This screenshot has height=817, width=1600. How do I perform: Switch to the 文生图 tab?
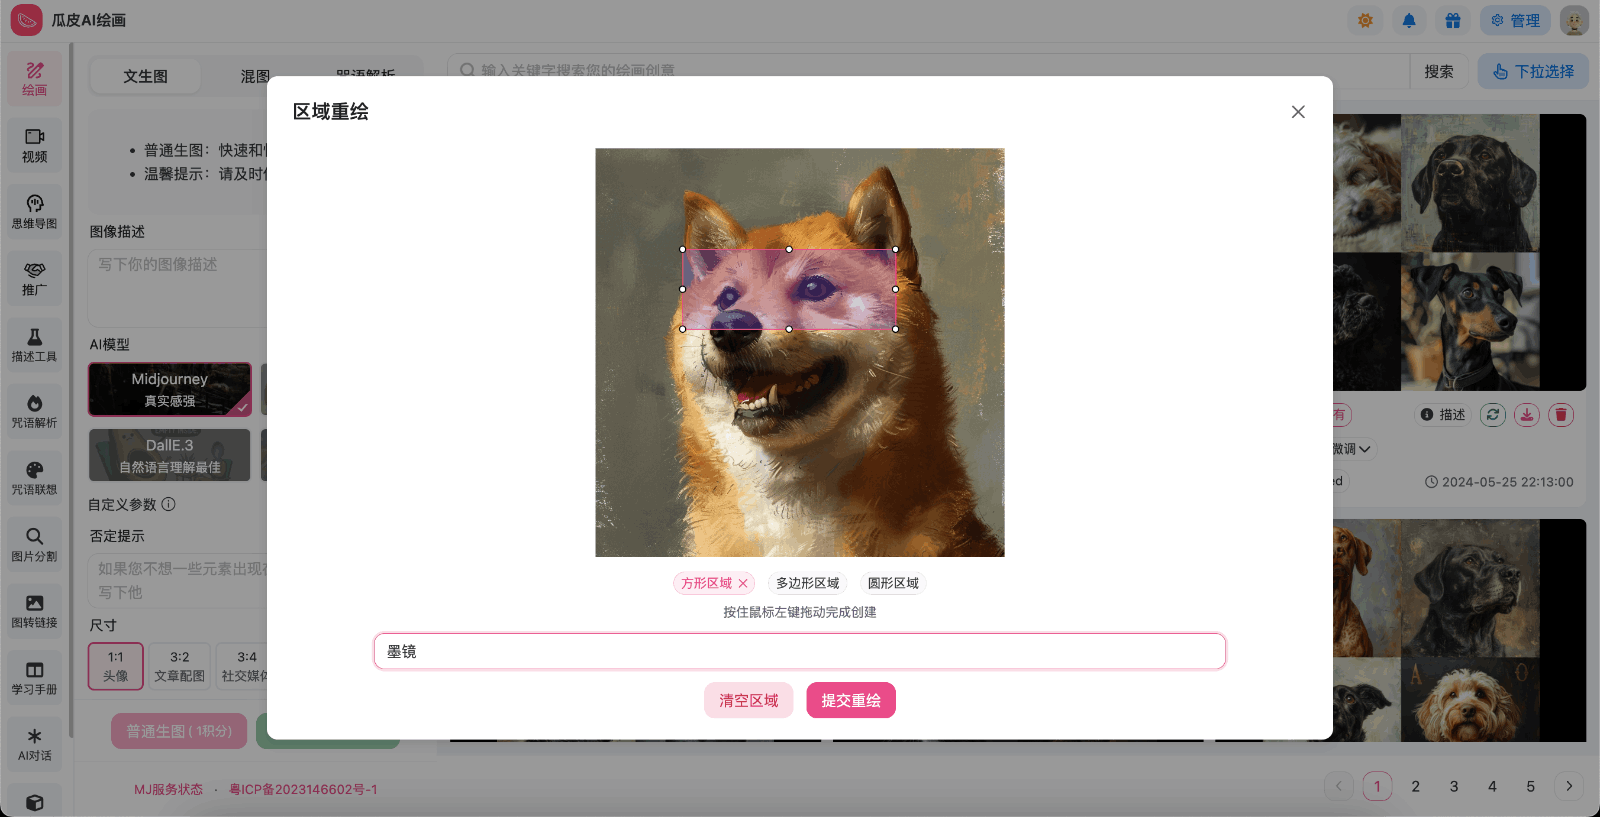coord(145,76)
